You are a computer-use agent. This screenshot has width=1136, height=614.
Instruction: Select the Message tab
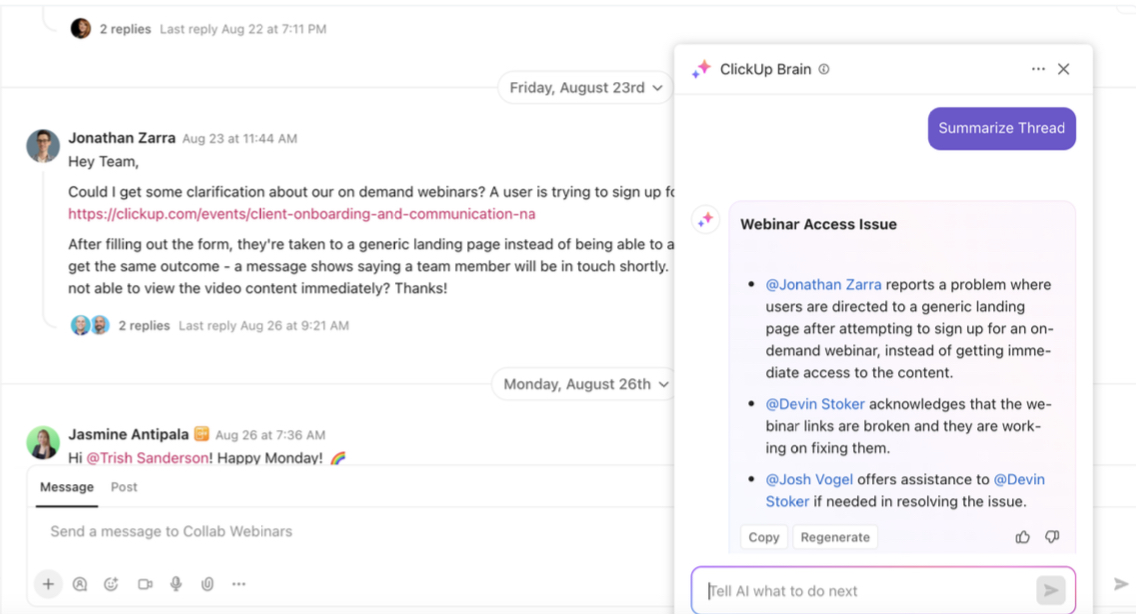(66, 487)
